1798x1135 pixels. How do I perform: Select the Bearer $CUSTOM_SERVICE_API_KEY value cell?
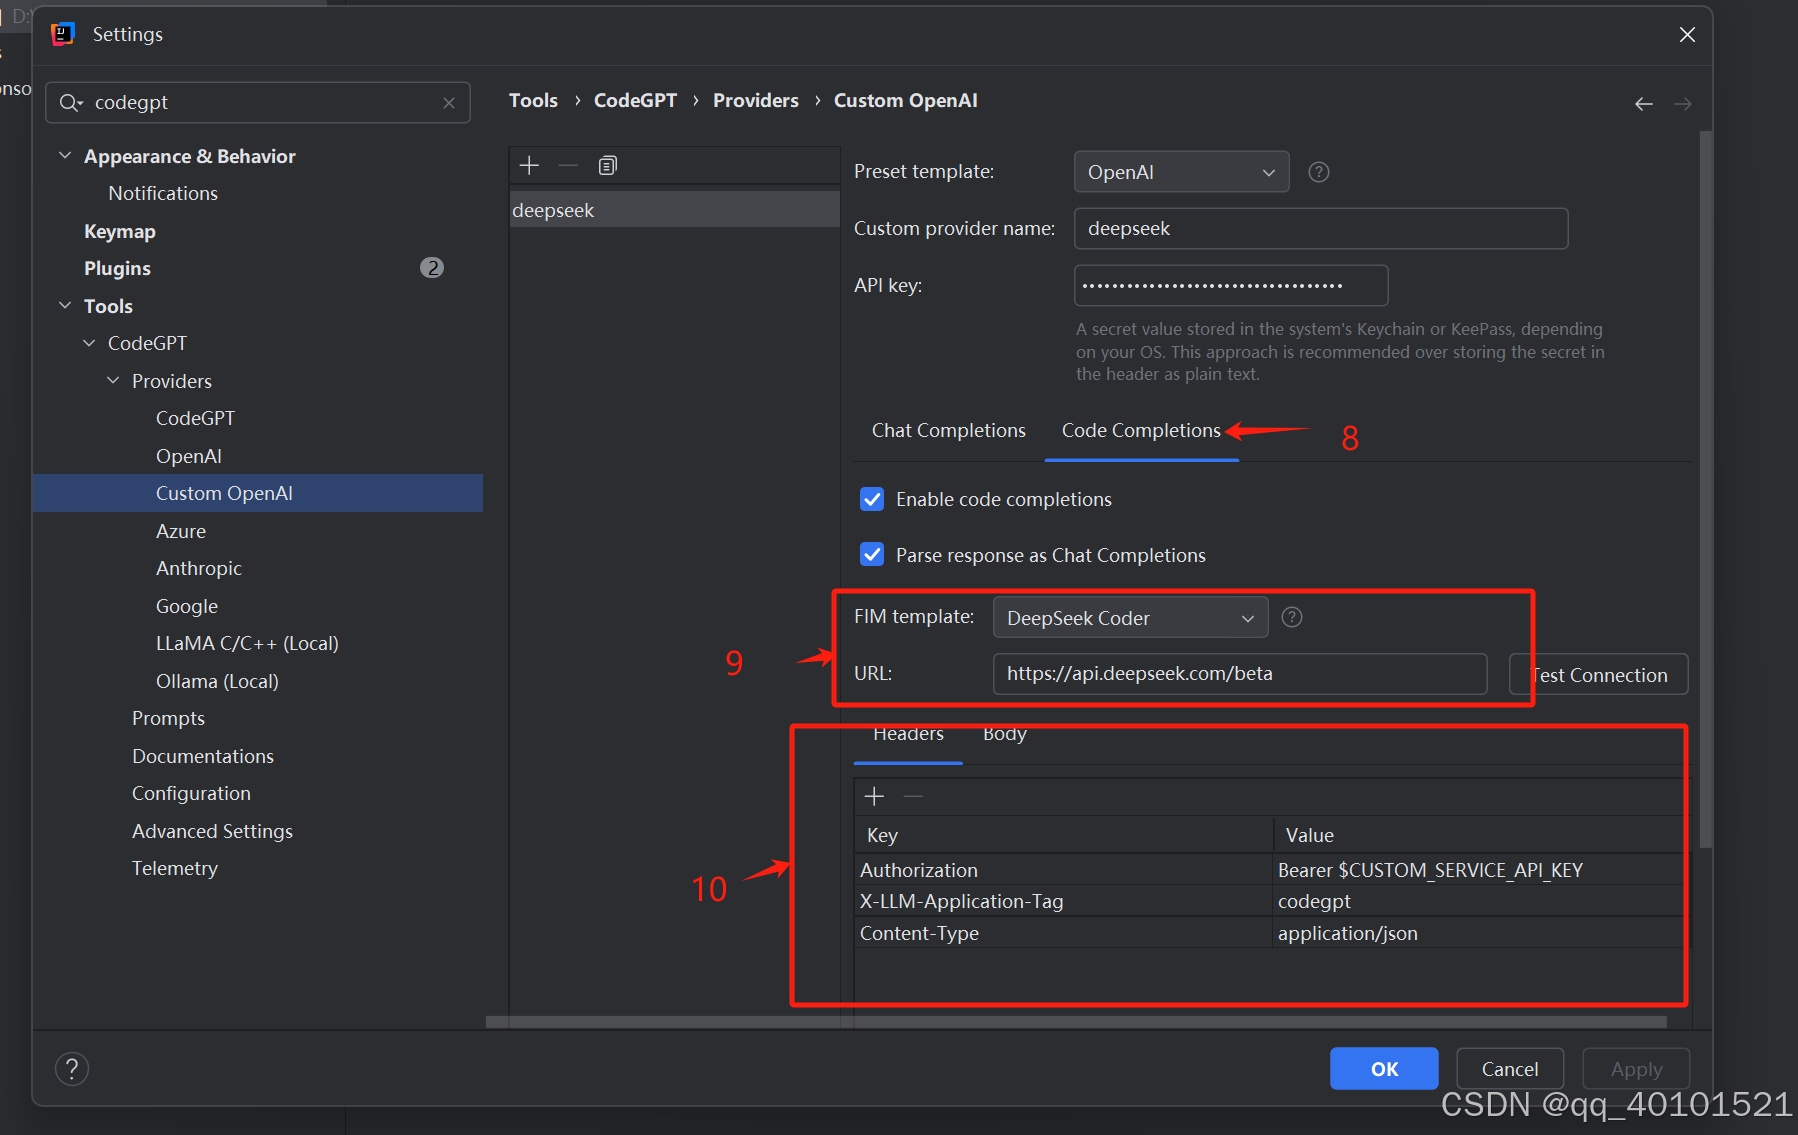tap(1478, 870)
